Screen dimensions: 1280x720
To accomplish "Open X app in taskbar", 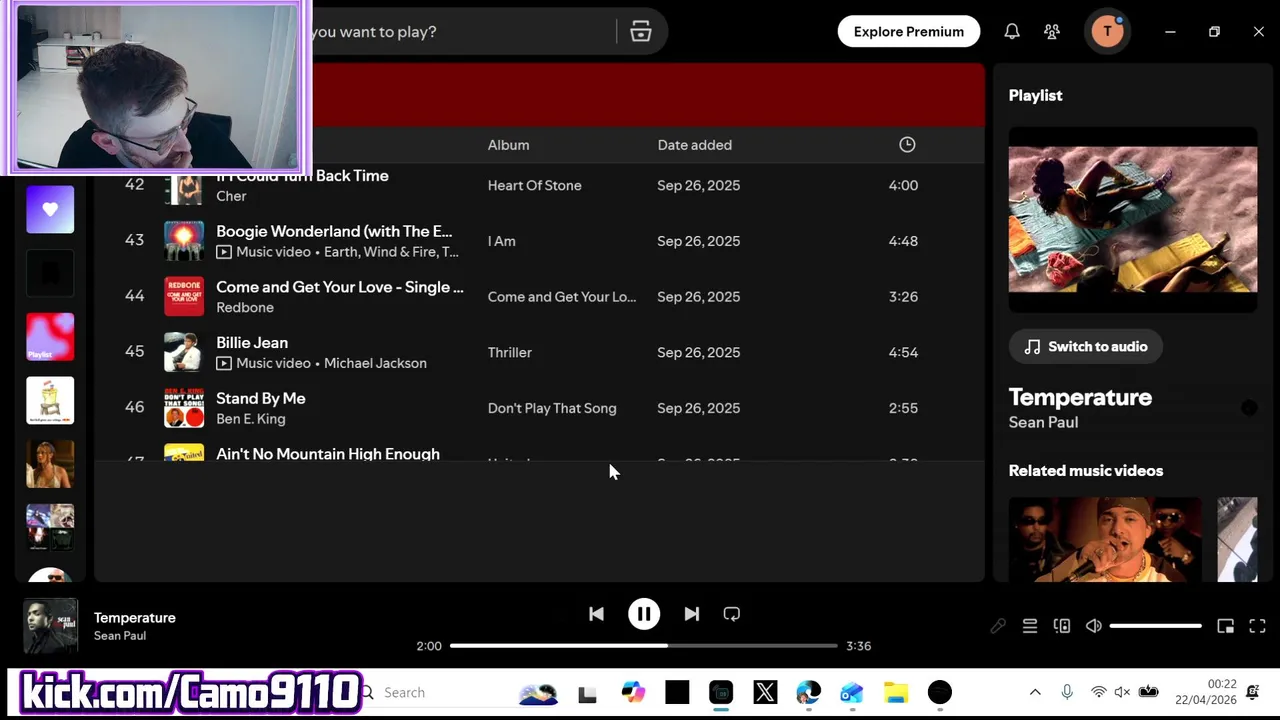I will 765,692.
